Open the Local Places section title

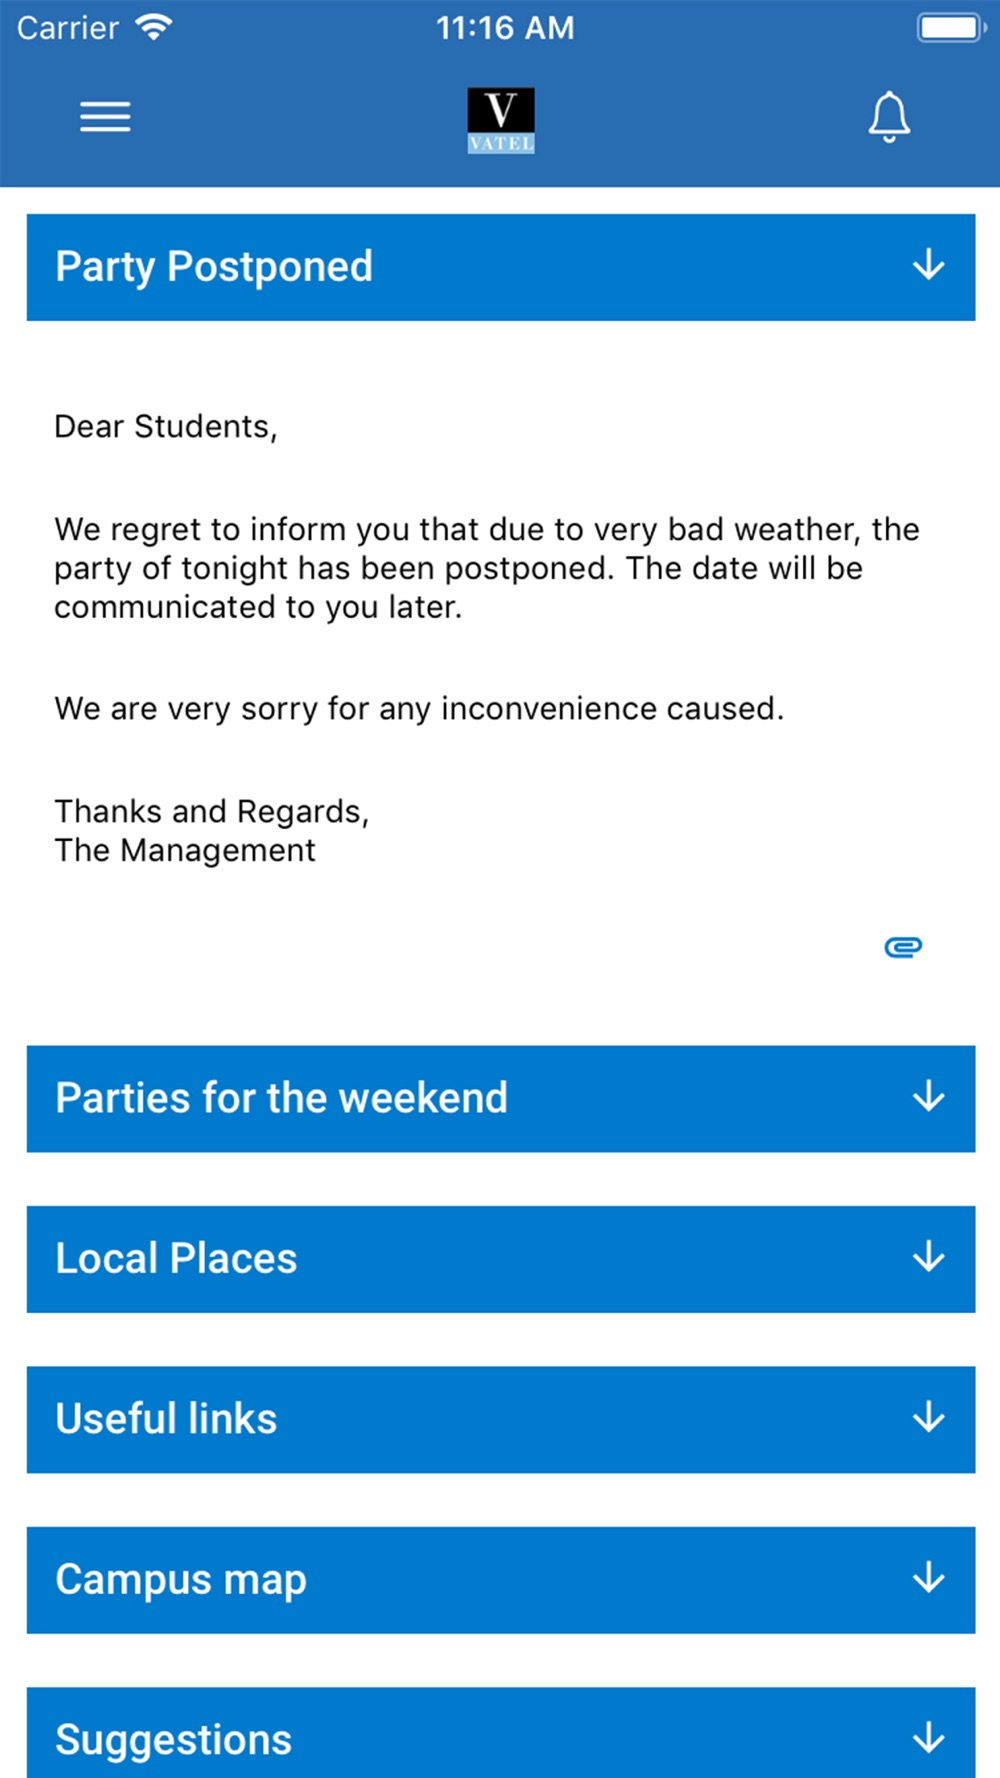click(176, 1258)
